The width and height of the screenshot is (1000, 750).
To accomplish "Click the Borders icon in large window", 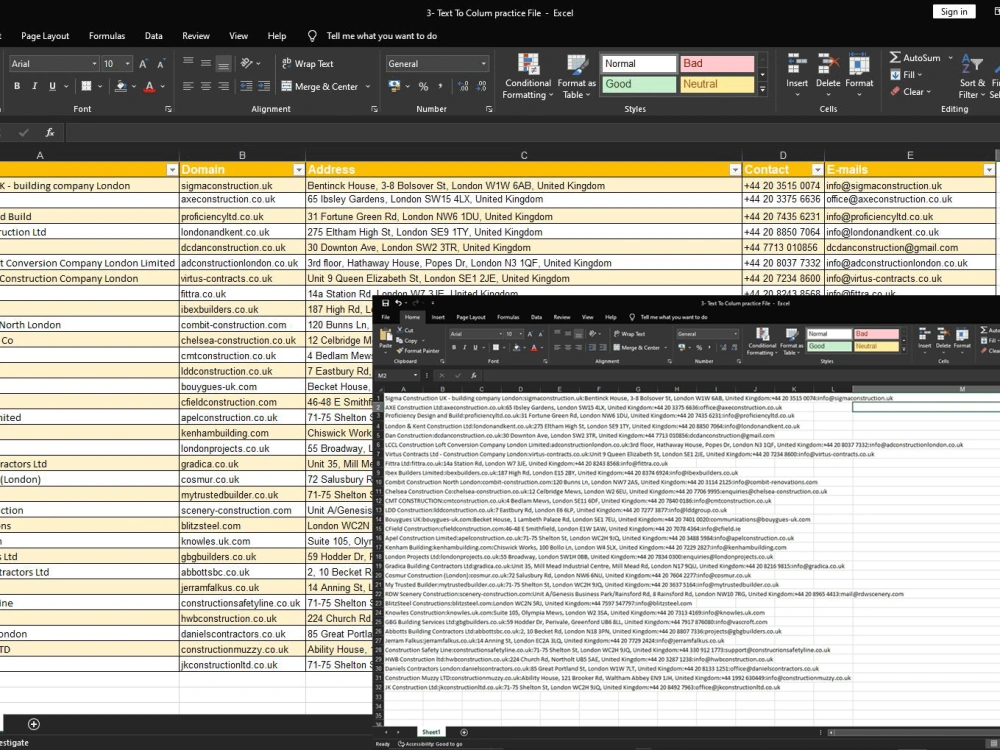I will pos(86,86).
